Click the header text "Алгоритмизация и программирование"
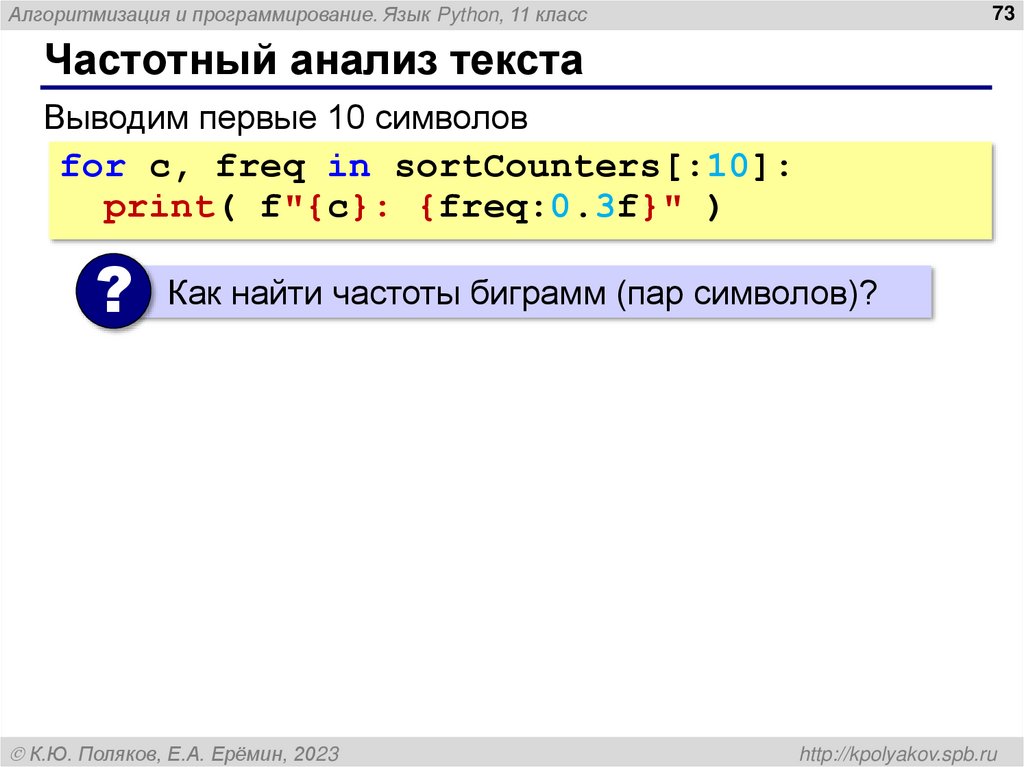The width and height of the screenshot is (1024, 767). (192, 14)
